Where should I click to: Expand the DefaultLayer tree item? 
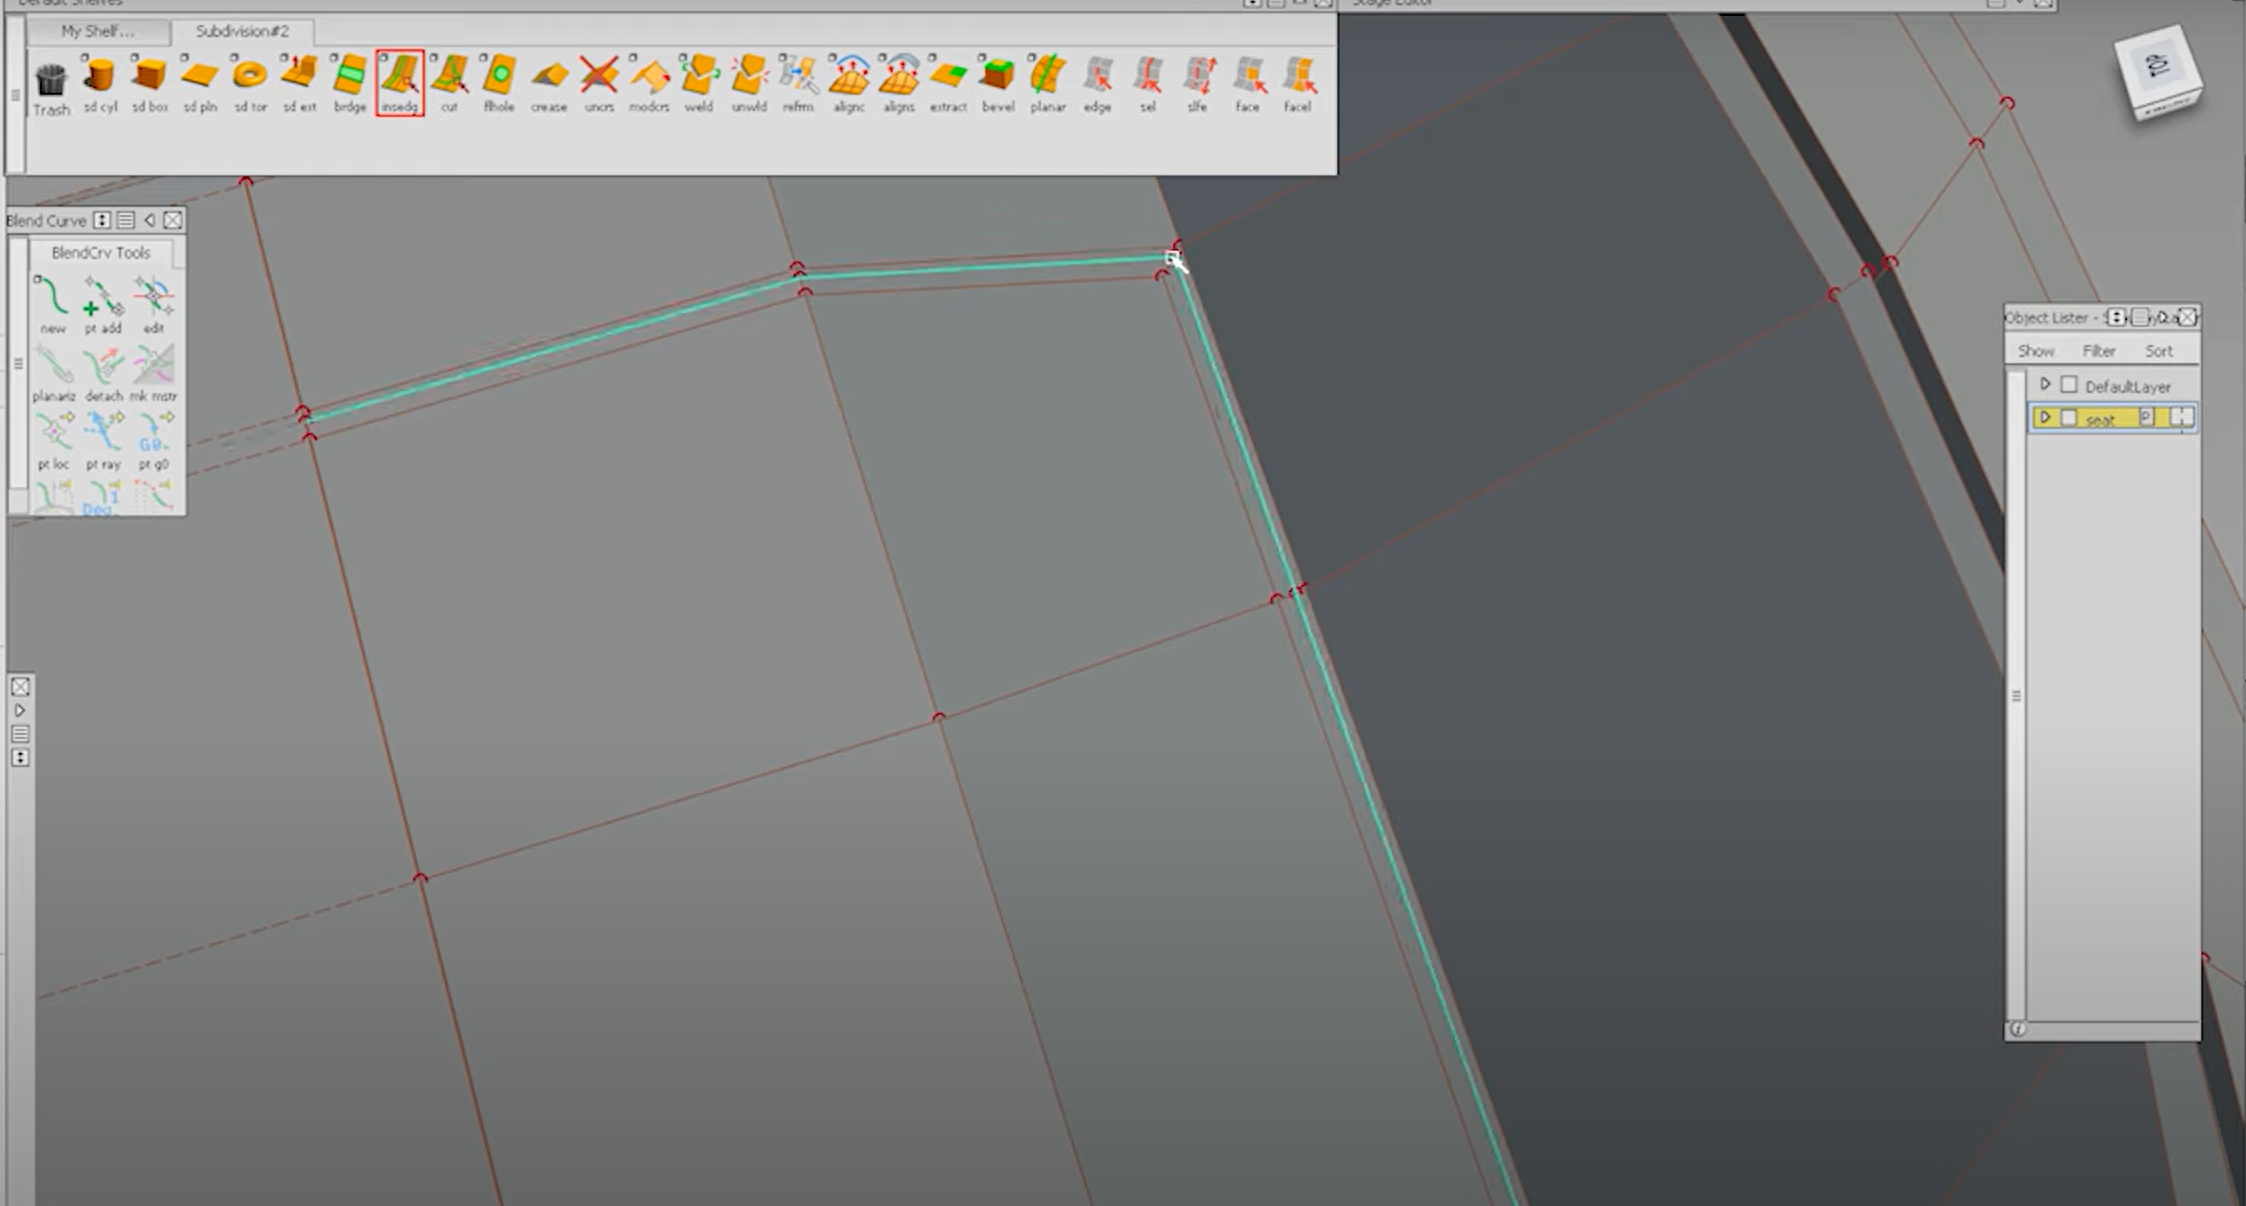coord(2047,385)
